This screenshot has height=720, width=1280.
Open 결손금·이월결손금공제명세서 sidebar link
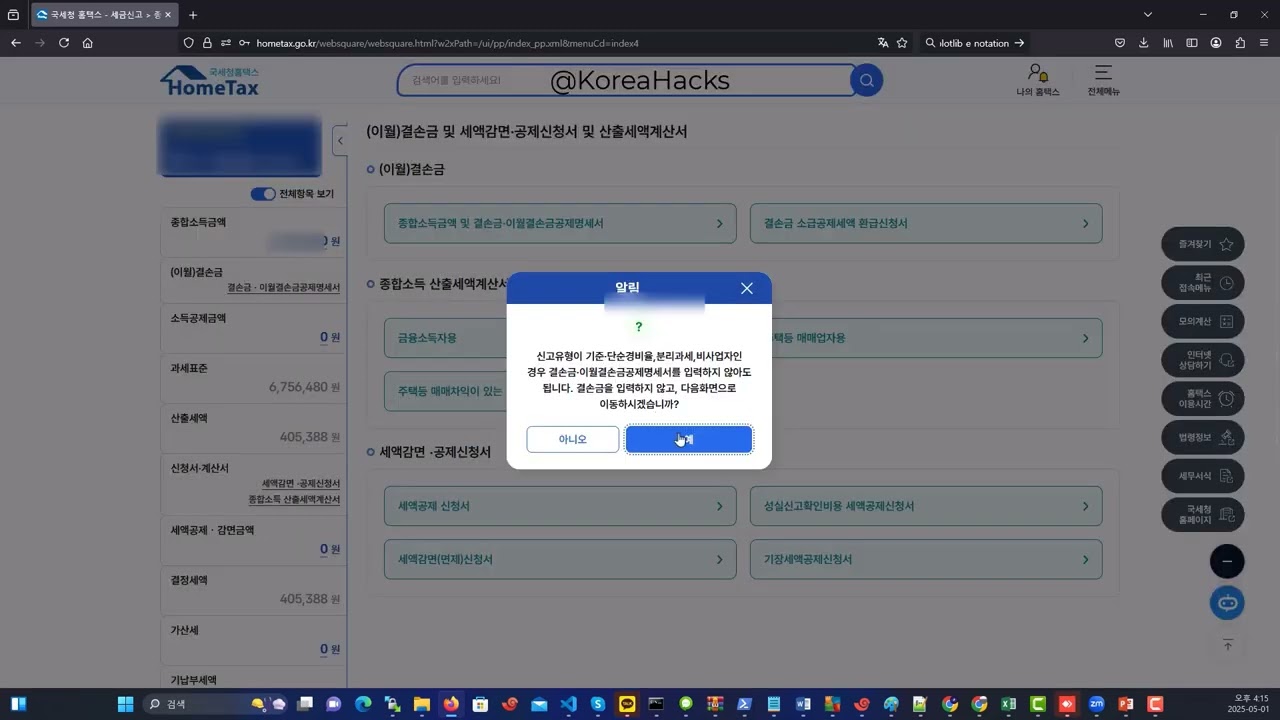pyautogui.click(x=284, y=287)
